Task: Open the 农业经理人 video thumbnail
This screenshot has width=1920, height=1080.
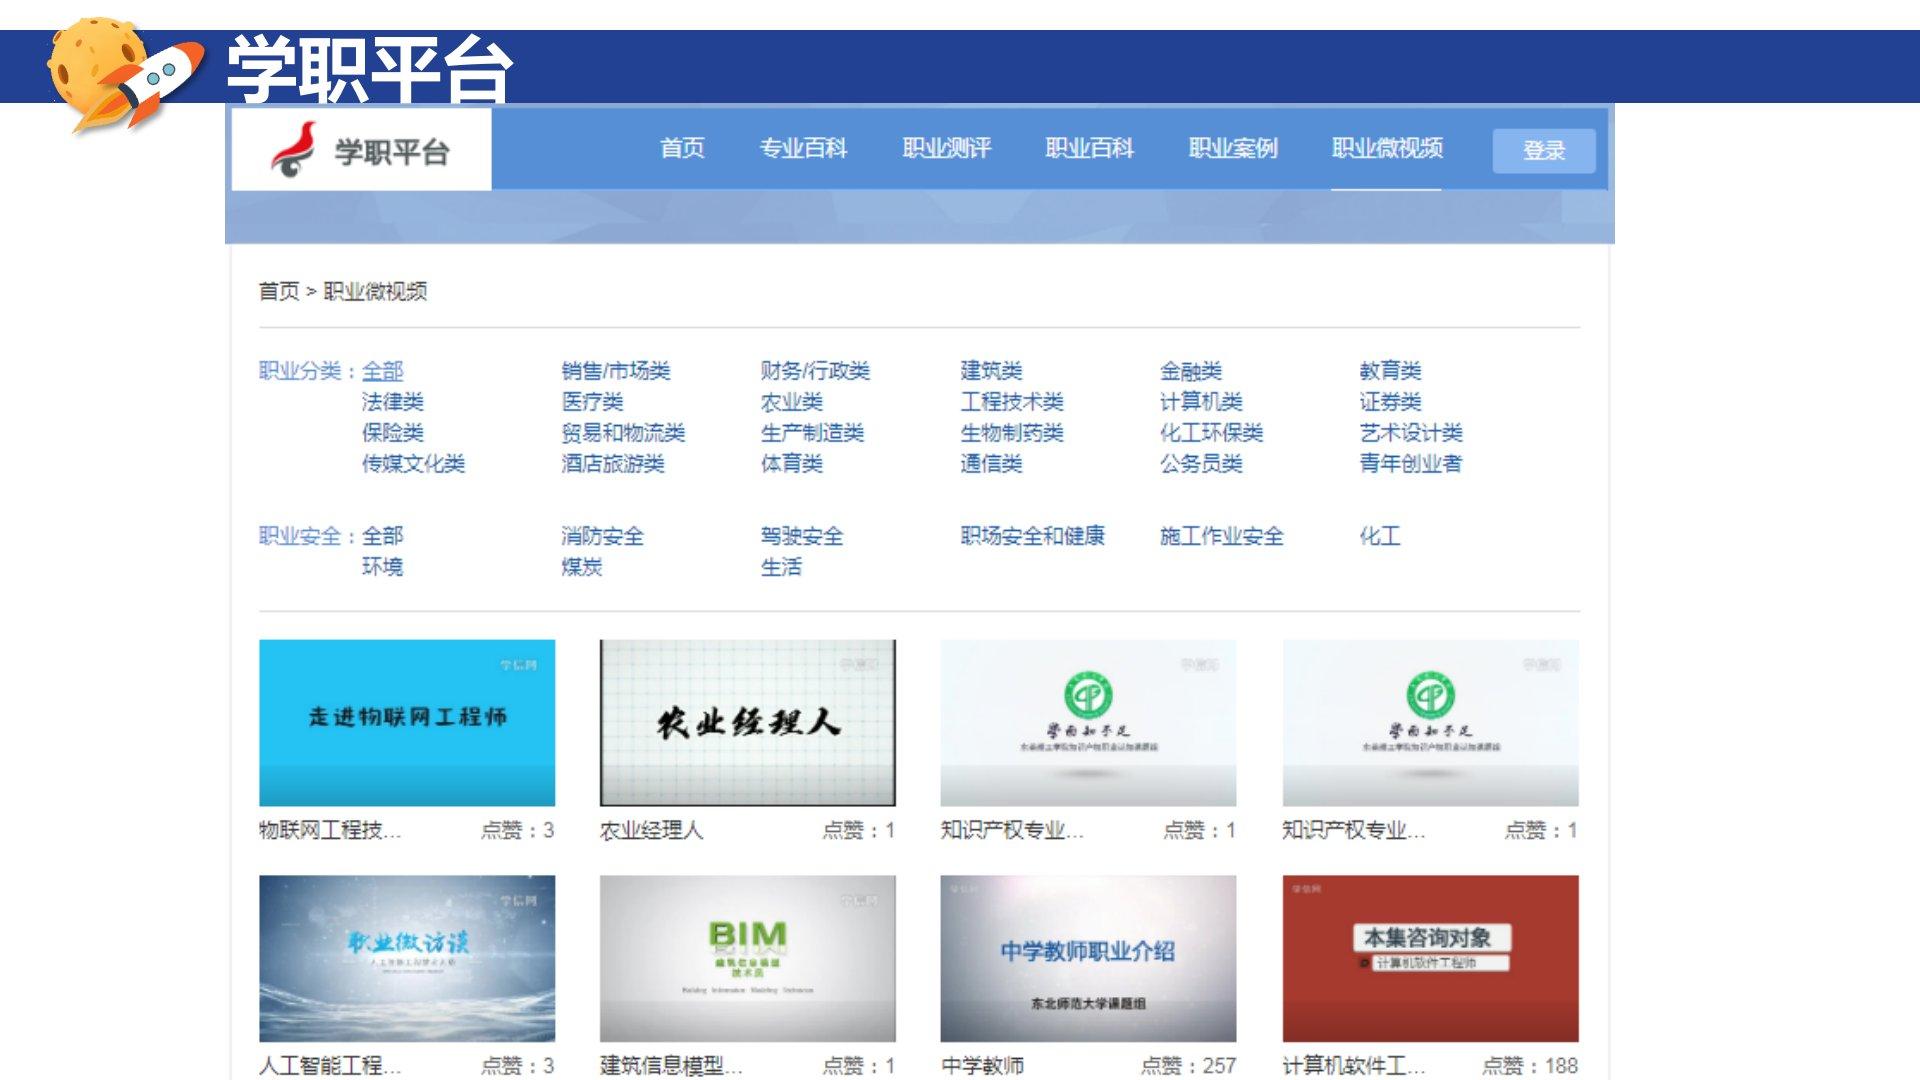Action: coord(747,722)
